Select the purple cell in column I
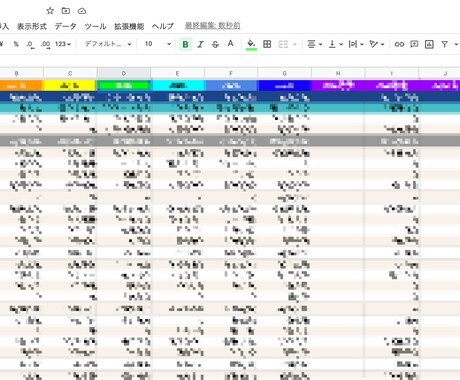 (392, 85)
